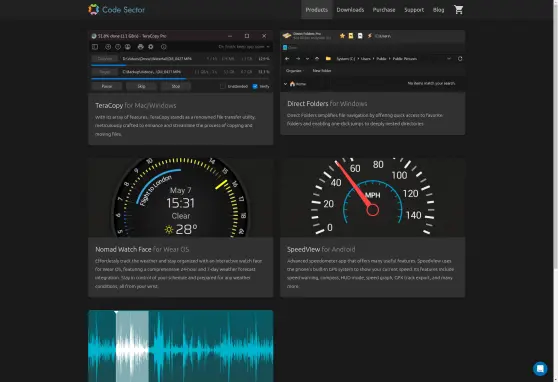The image size is (558, 382).
Task: Expand the address bar history chevron
Action: click(449, 59)
